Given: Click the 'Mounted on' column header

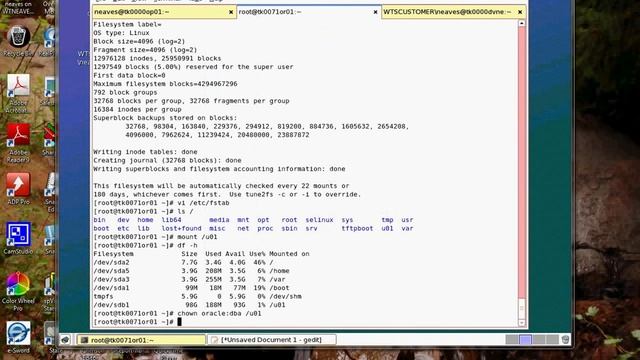Looking at the screenshot, I should (x=289, y=254).
